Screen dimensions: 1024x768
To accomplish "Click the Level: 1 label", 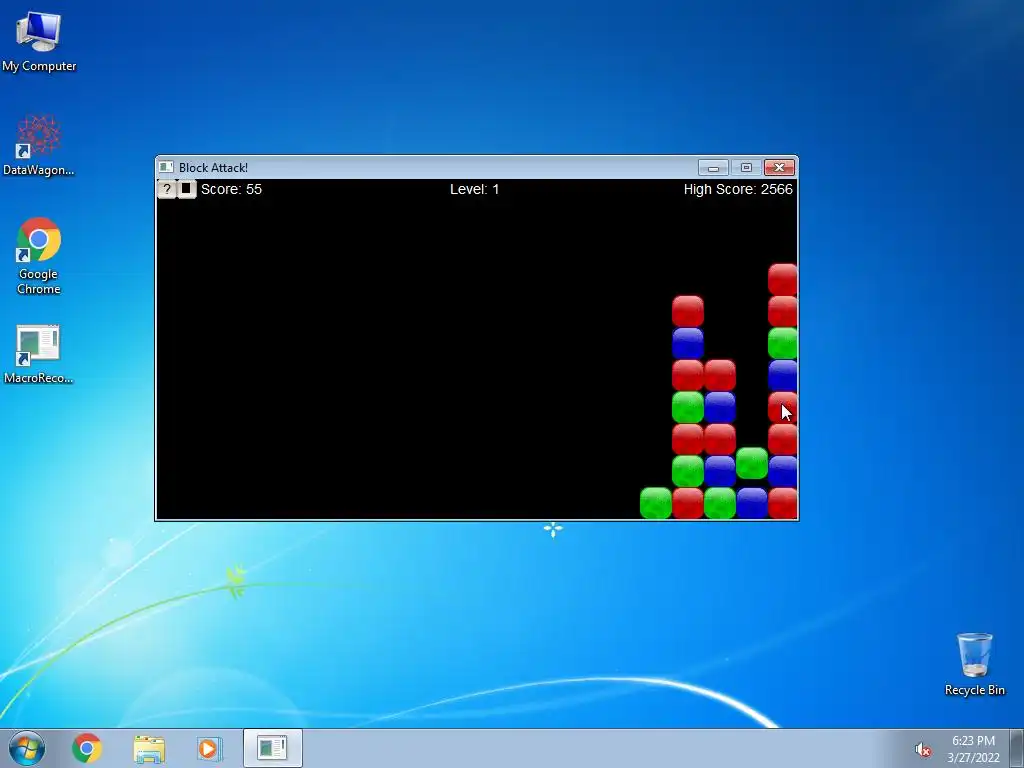I will 475,189.
